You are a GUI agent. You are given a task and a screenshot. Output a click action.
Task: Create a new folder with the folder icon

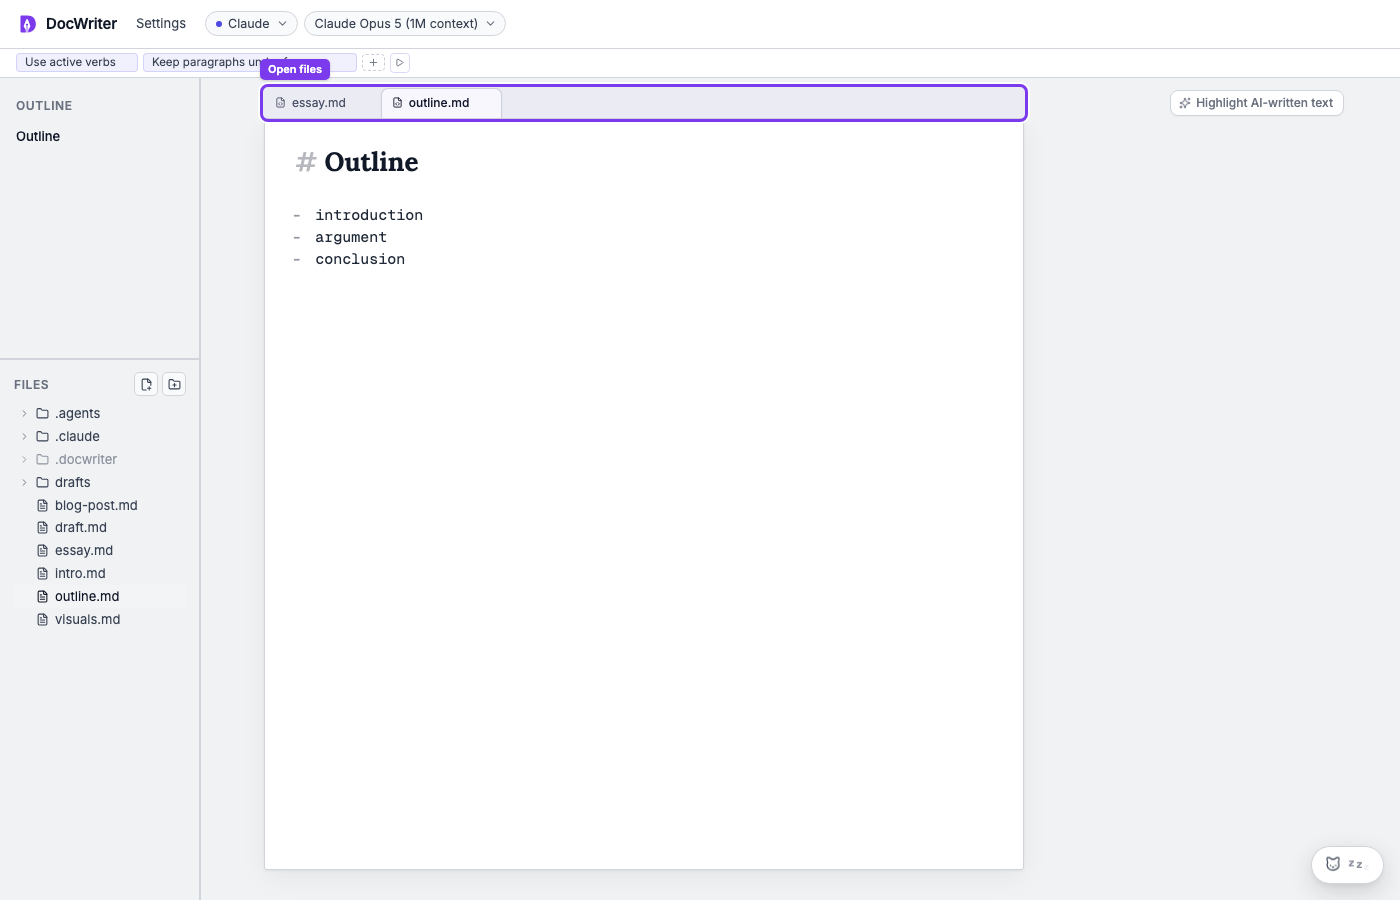(174, 384)
